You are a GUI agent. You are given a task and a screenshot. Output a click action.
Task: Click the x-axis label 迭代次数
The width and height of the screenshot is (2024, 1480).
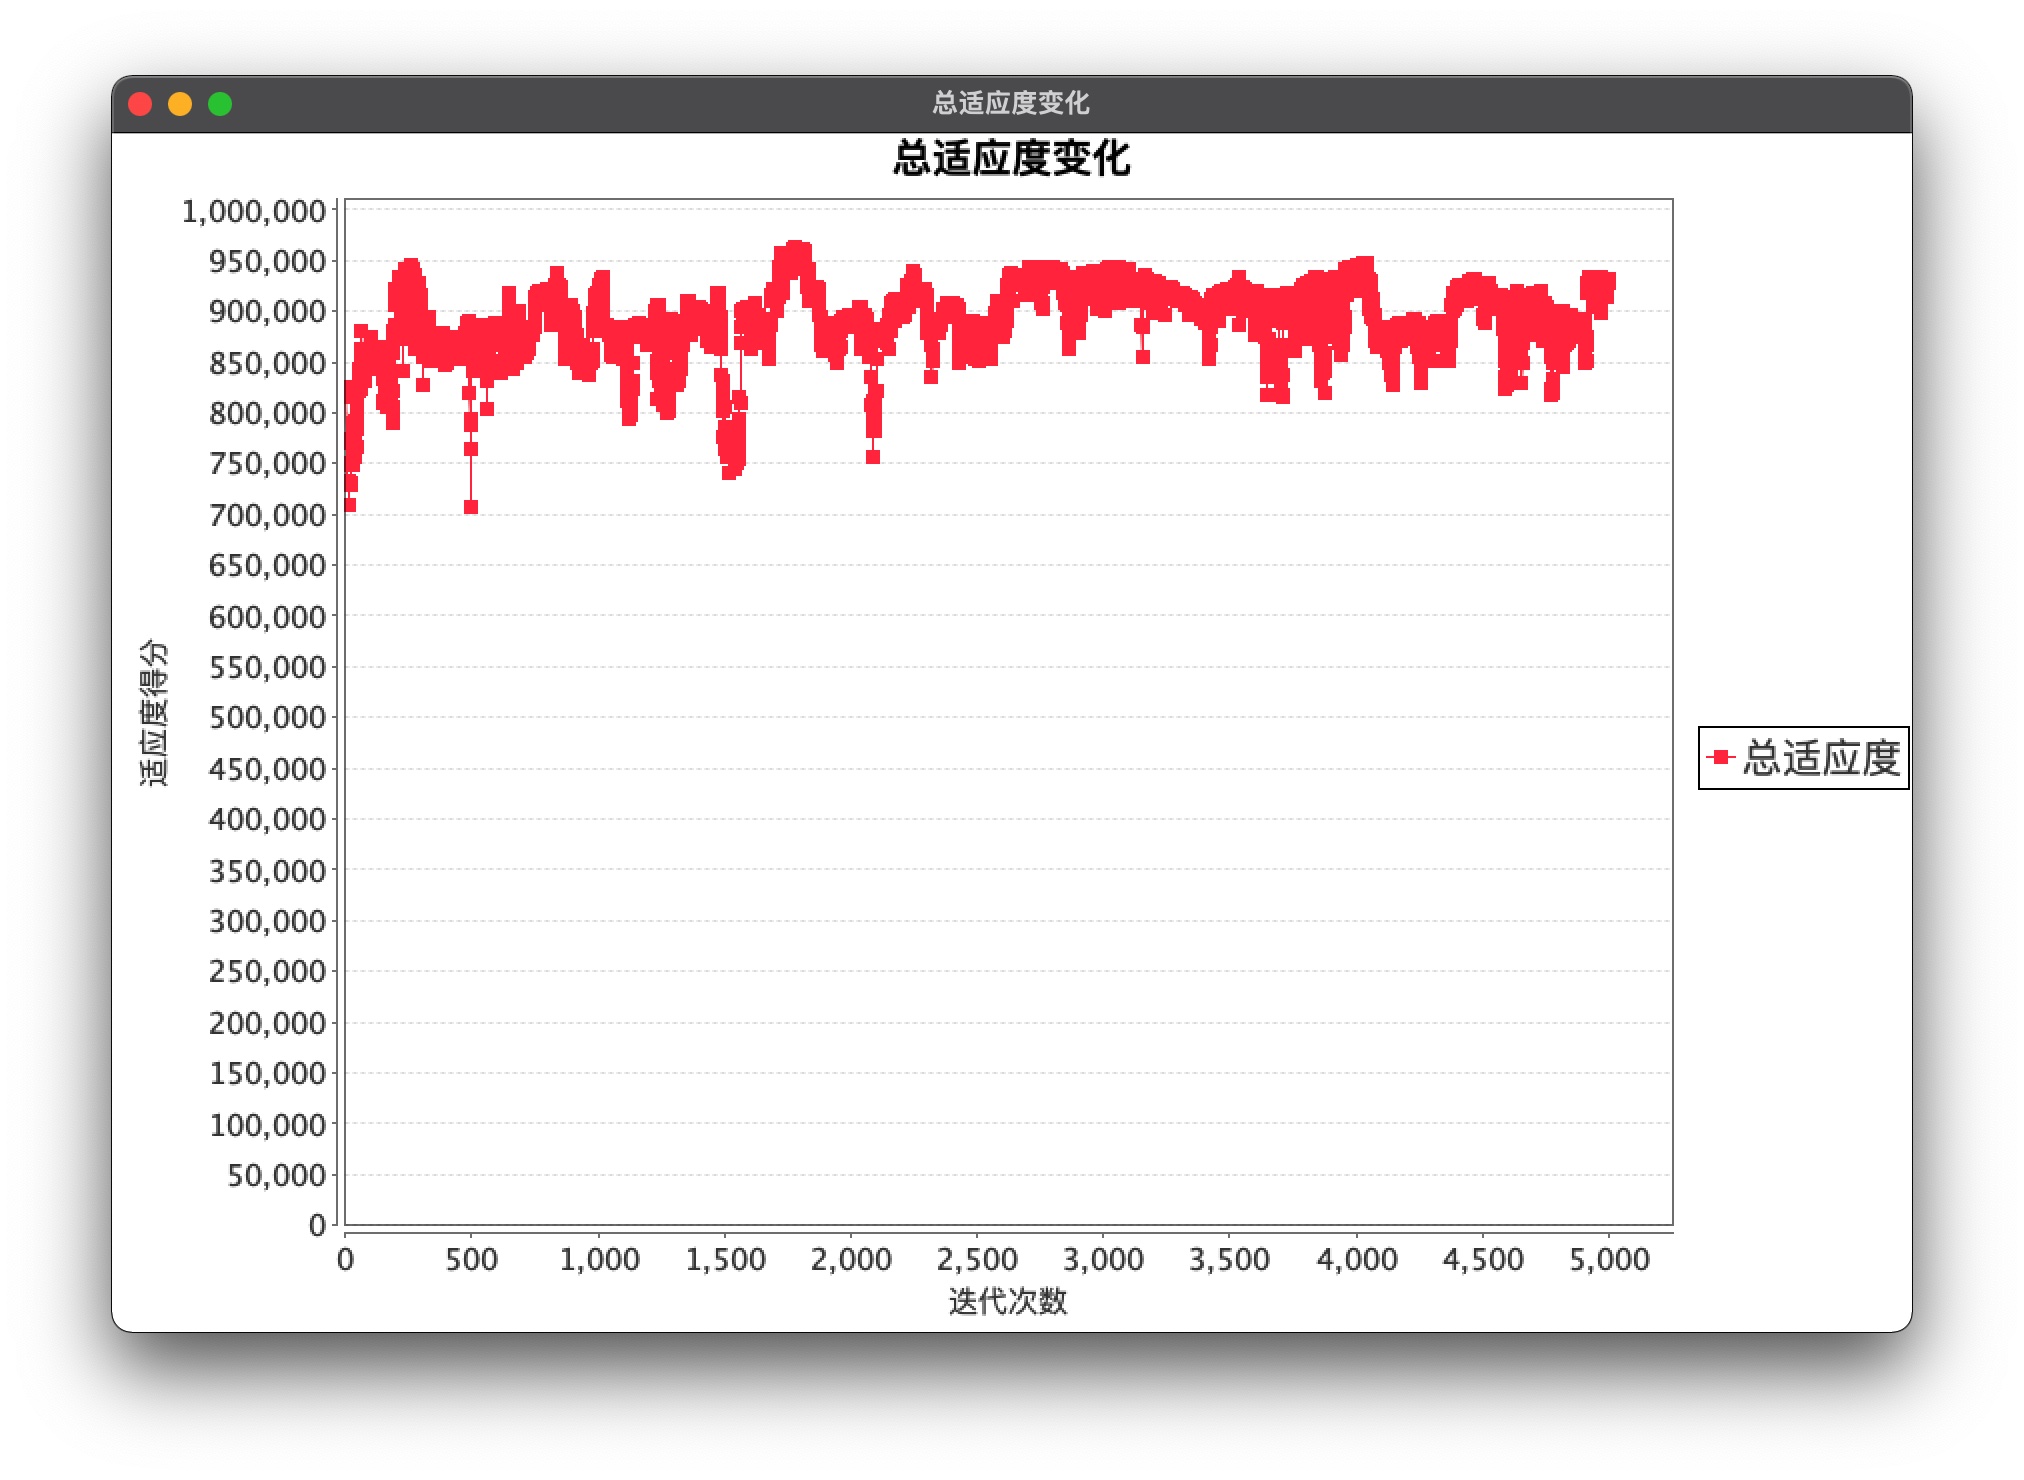(1008, 1301)
